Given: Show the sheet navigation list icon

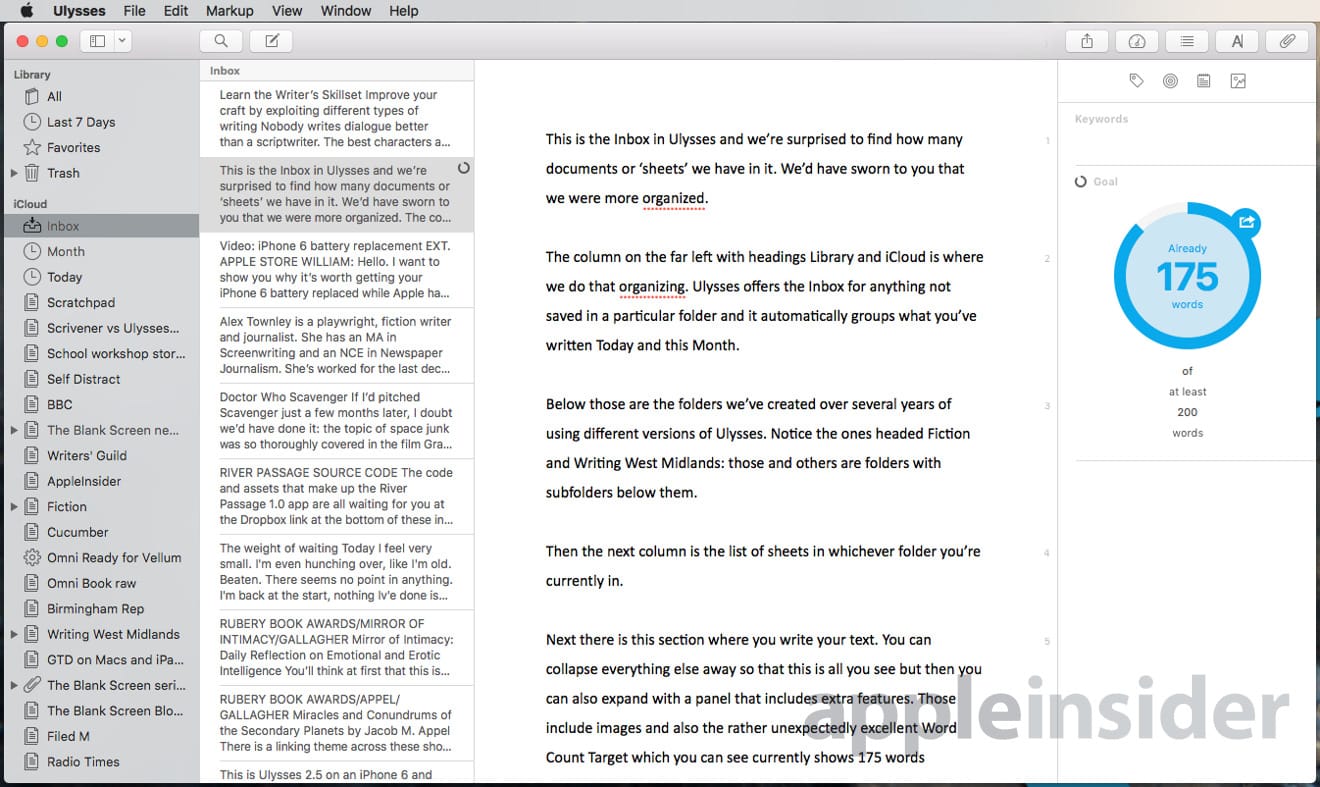Looking at the screenshot, I should pos(1187,41).
